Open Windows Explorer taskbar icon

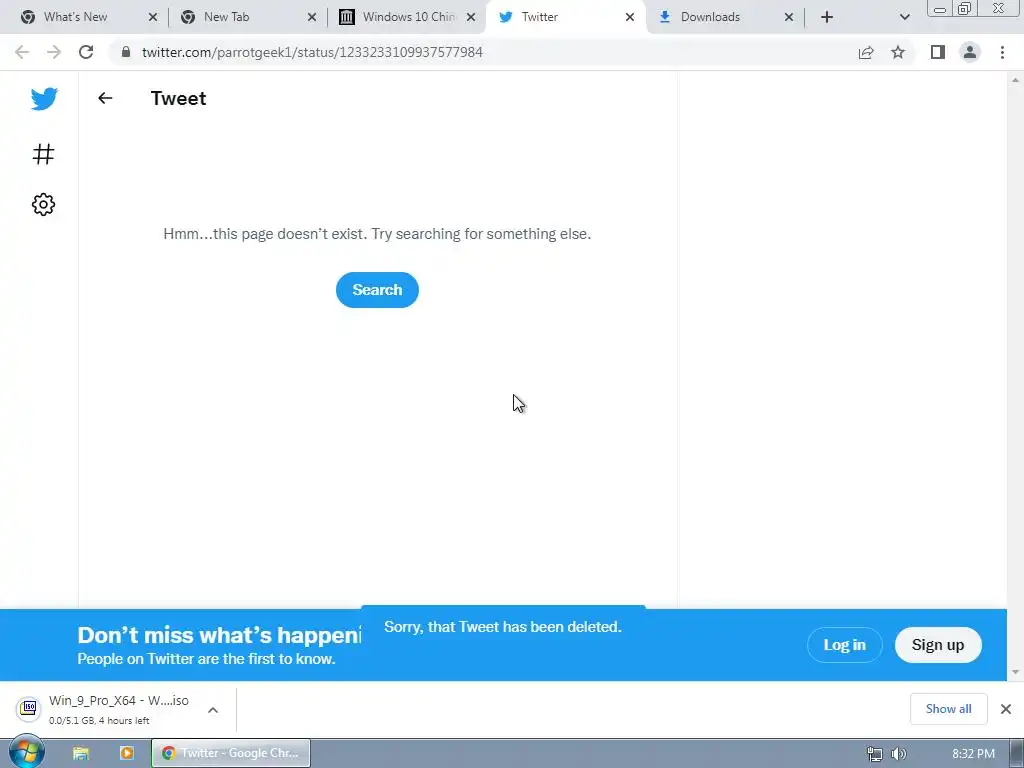tap(80, 753)
